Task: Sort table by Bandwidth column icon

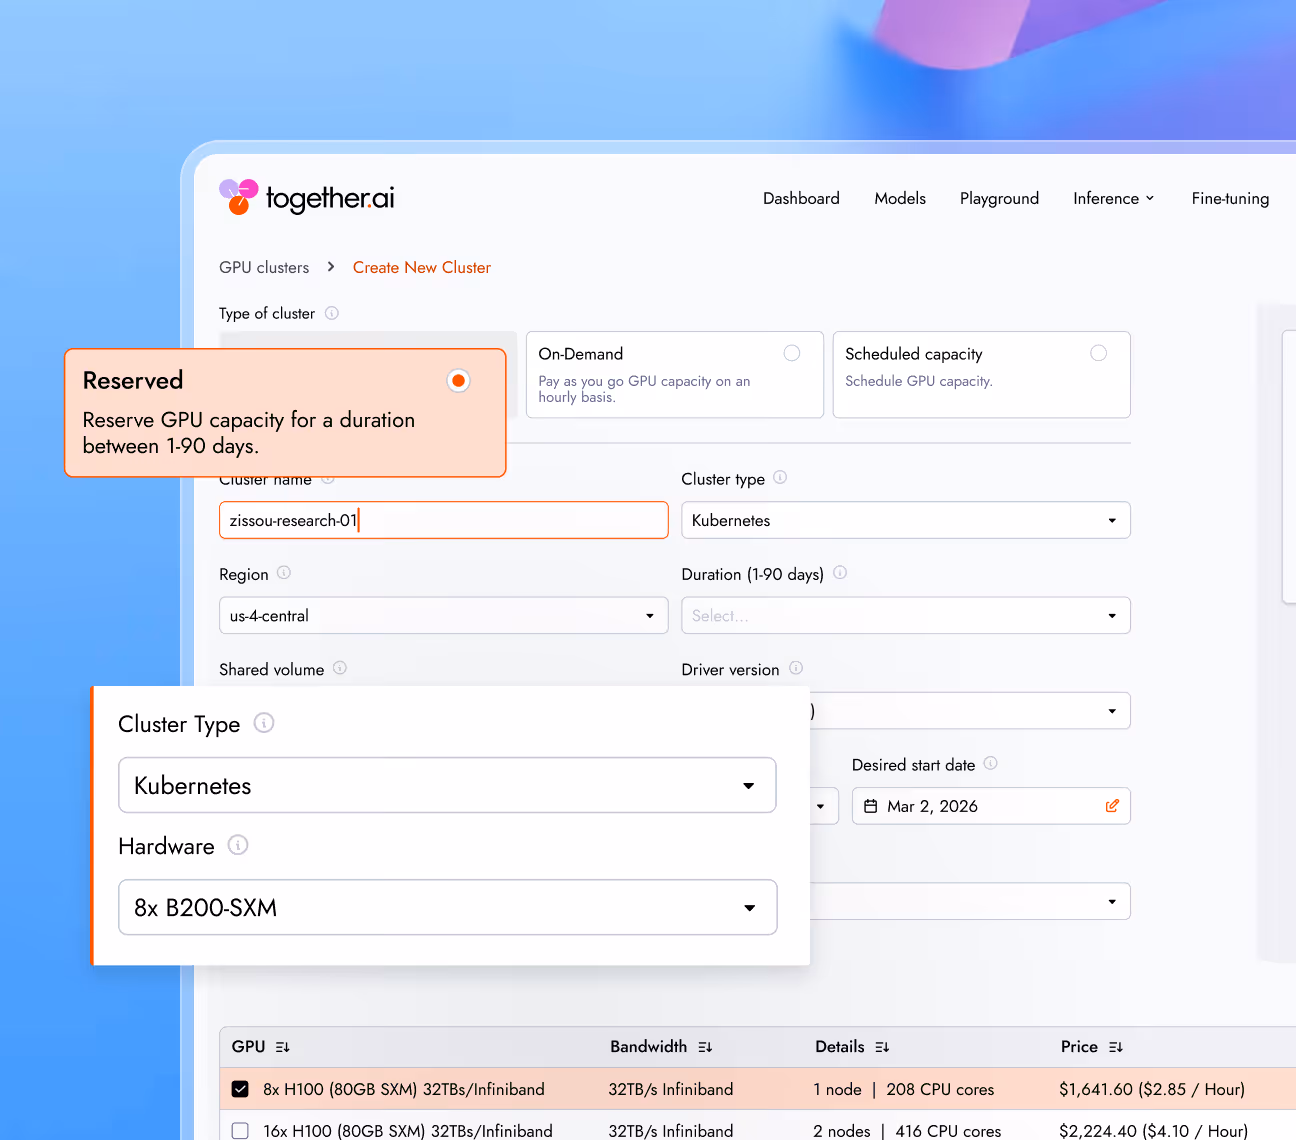Action: 705,1047
